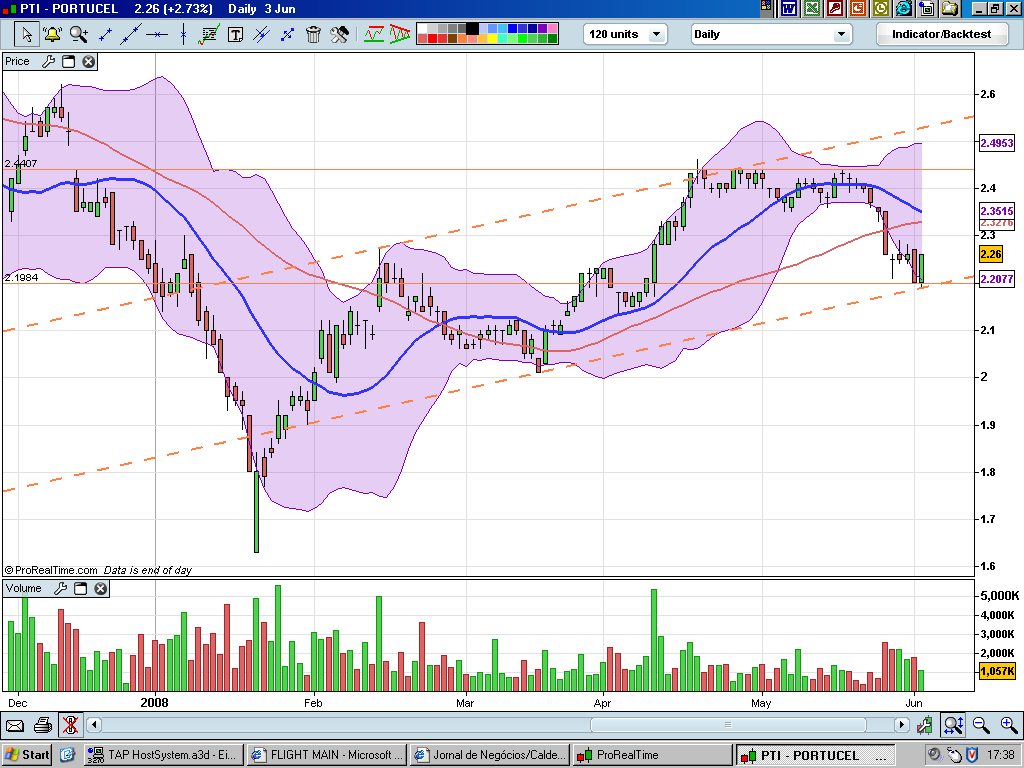
Task: Click the moving average value 2.3515
Action: pyautogui.click(x=997, y=211)
